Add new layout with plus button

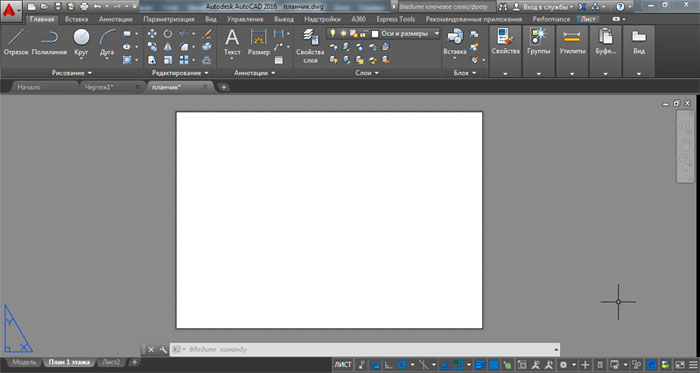coord(134,362)
